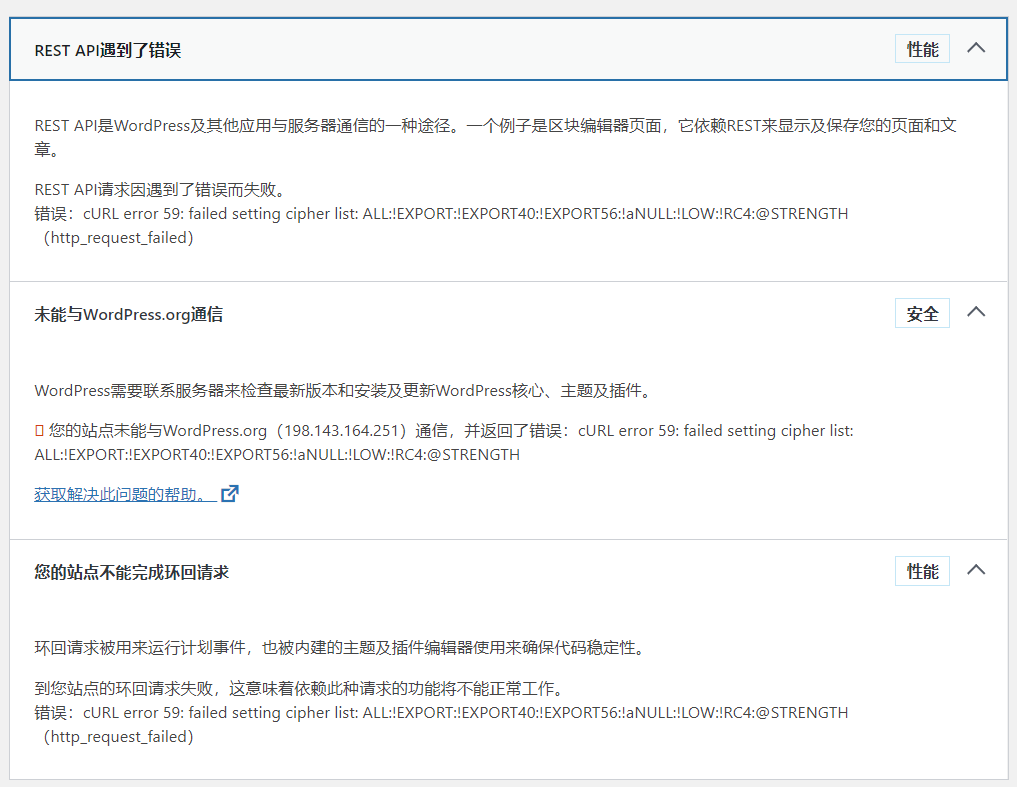1017x787 pixels.
Task: Collapse the loopback request section chevron
Action: (x=976, y=571)
